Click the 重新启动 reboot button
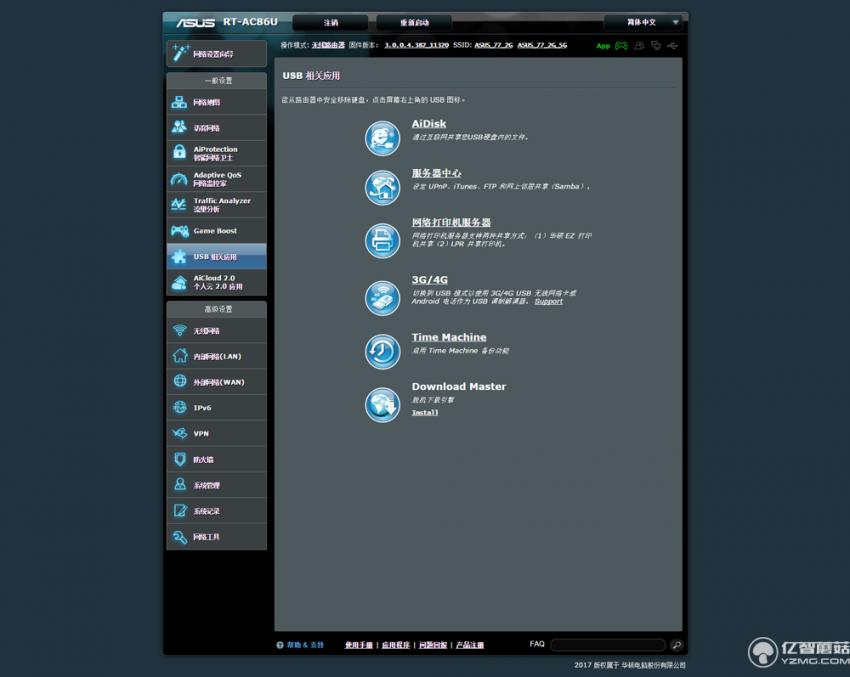 click(414, 22)
